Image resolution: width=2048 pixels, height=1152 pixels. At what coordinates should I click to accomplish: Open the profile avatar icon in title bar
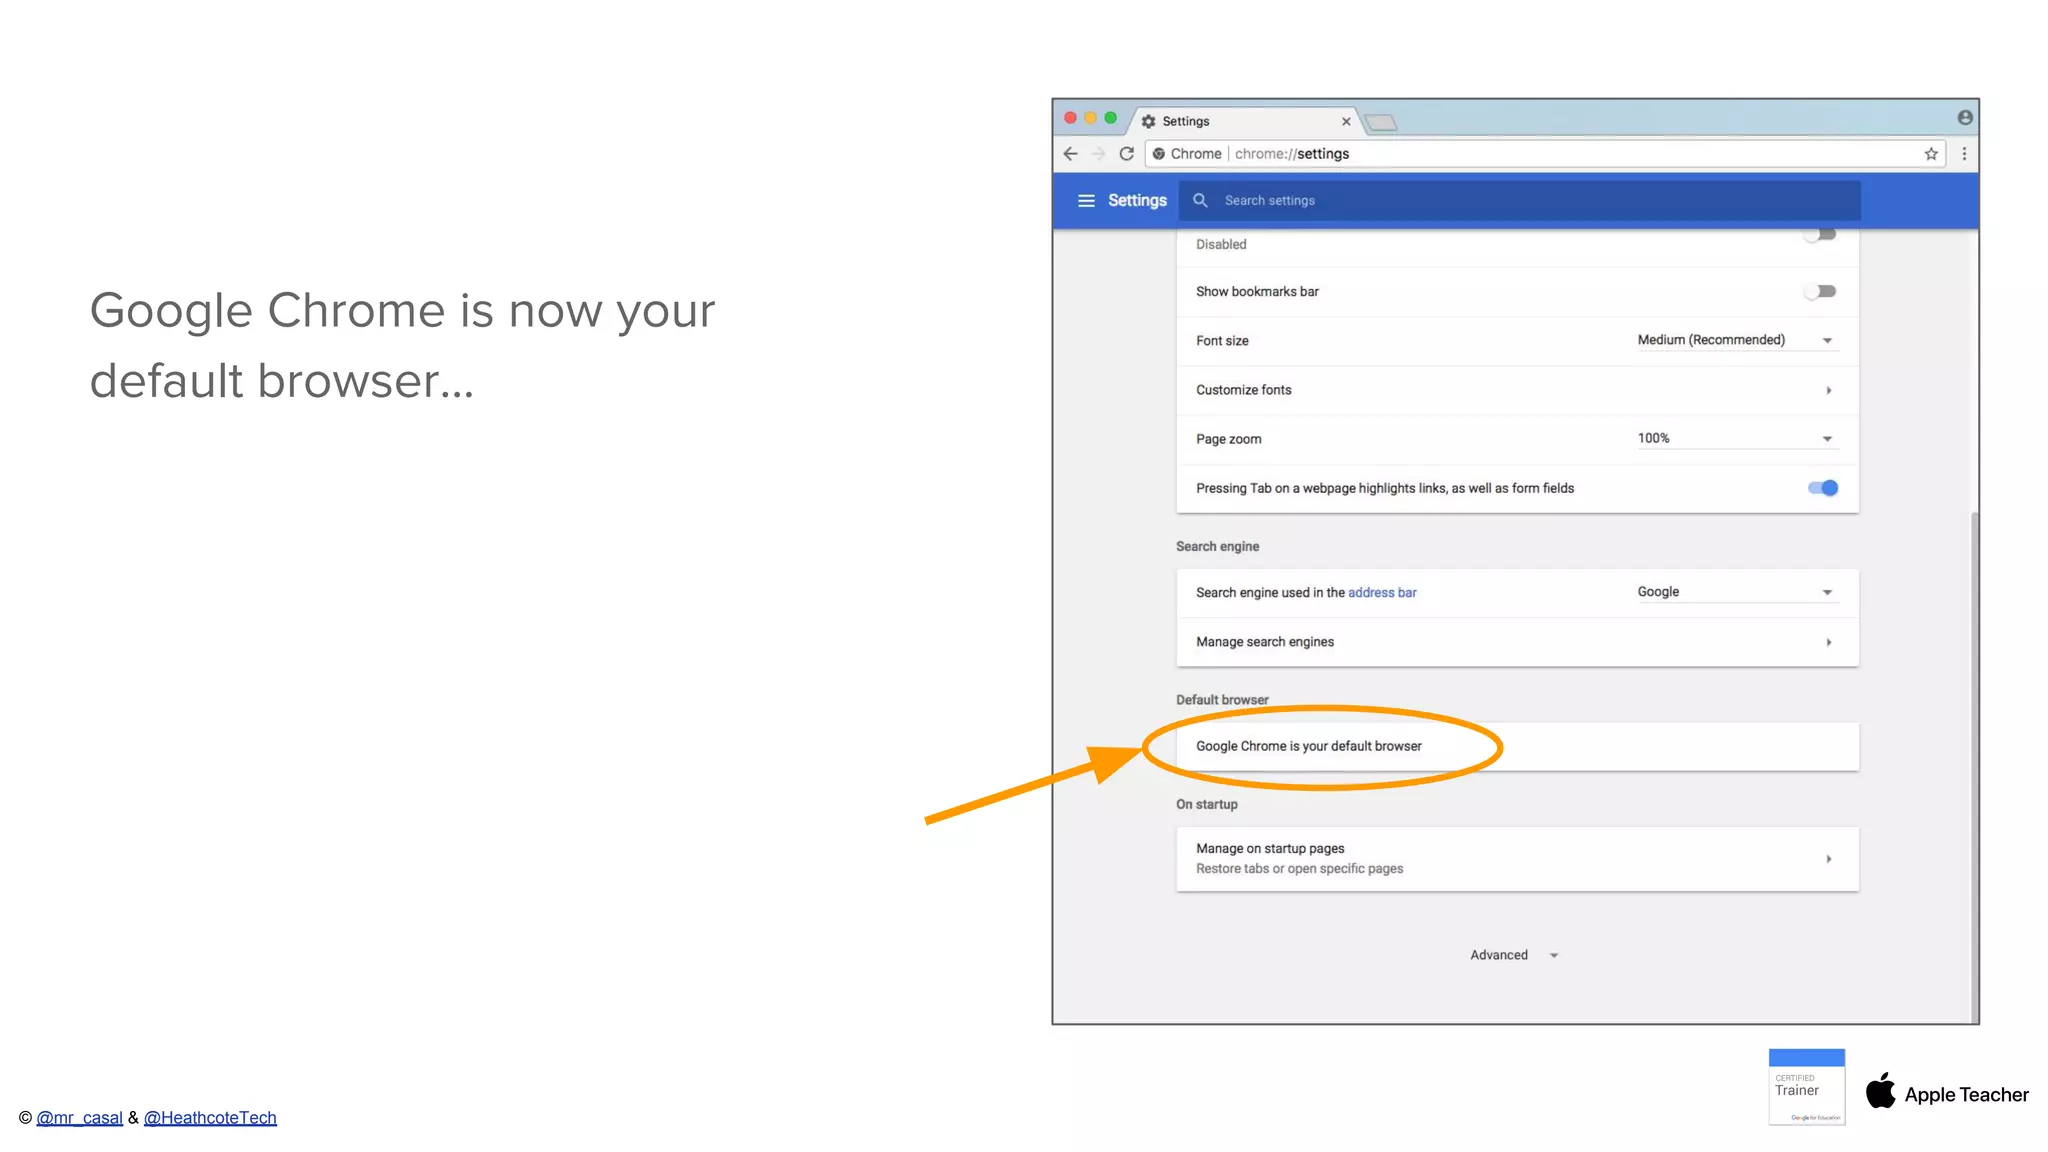[x=1965, y=118]
